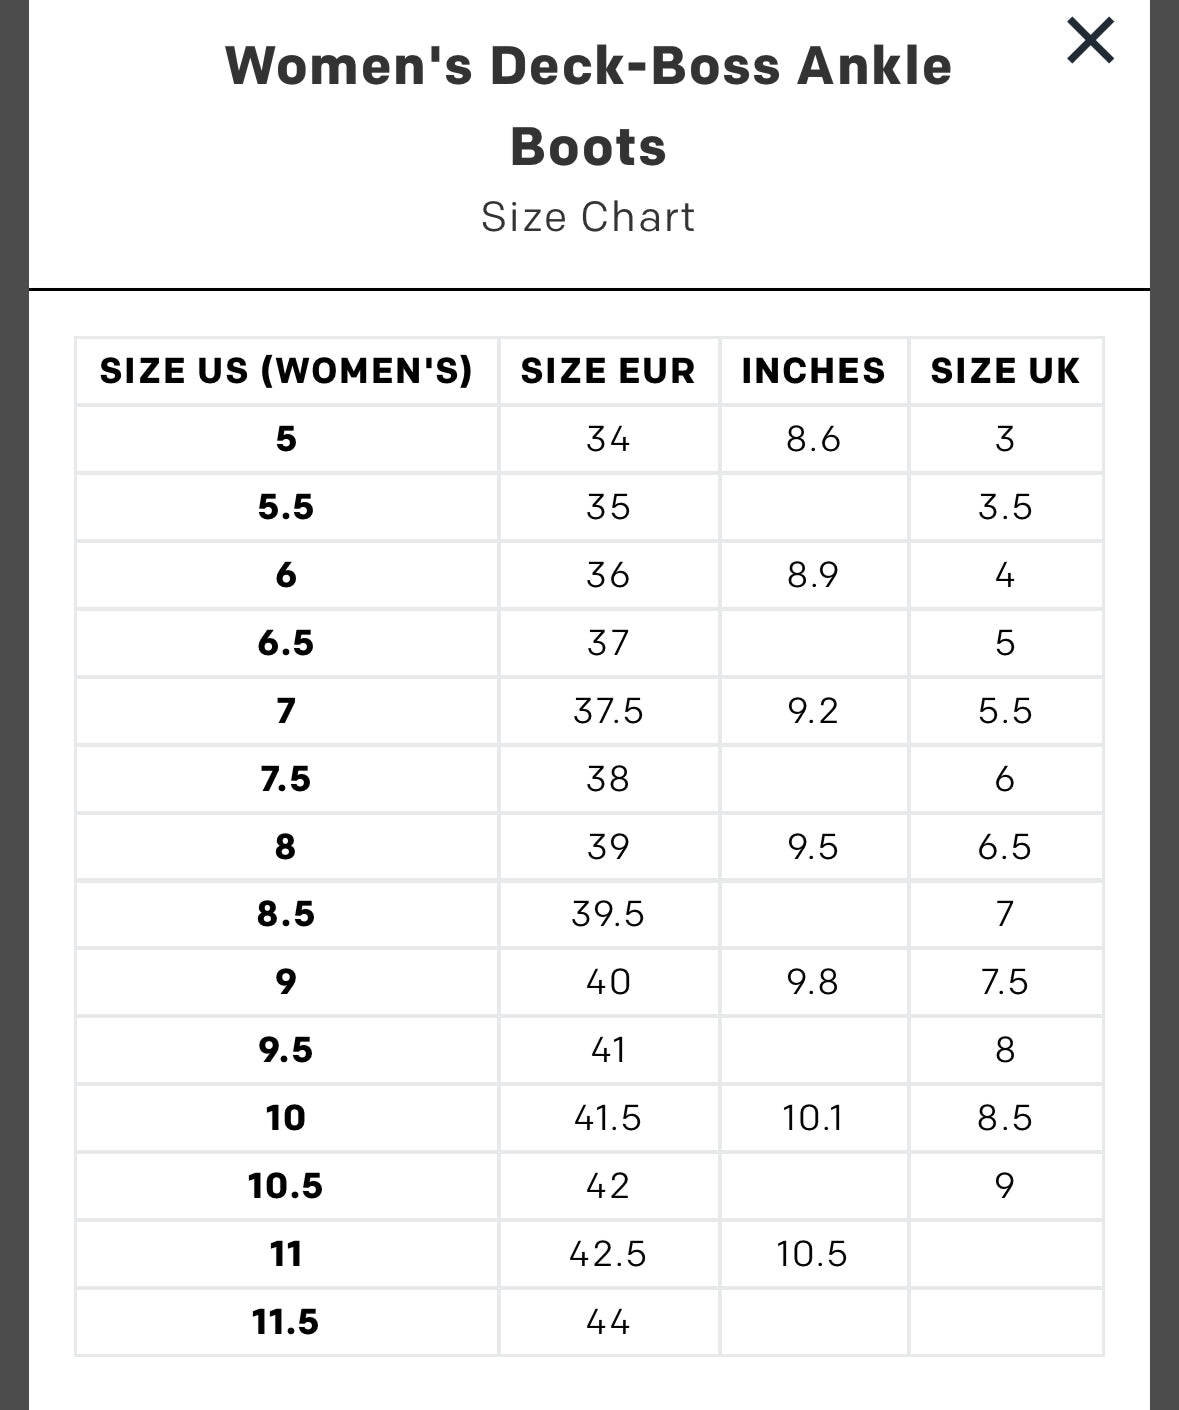Click the Size EUR column header

pyautogui.click(x=608, y=371)
